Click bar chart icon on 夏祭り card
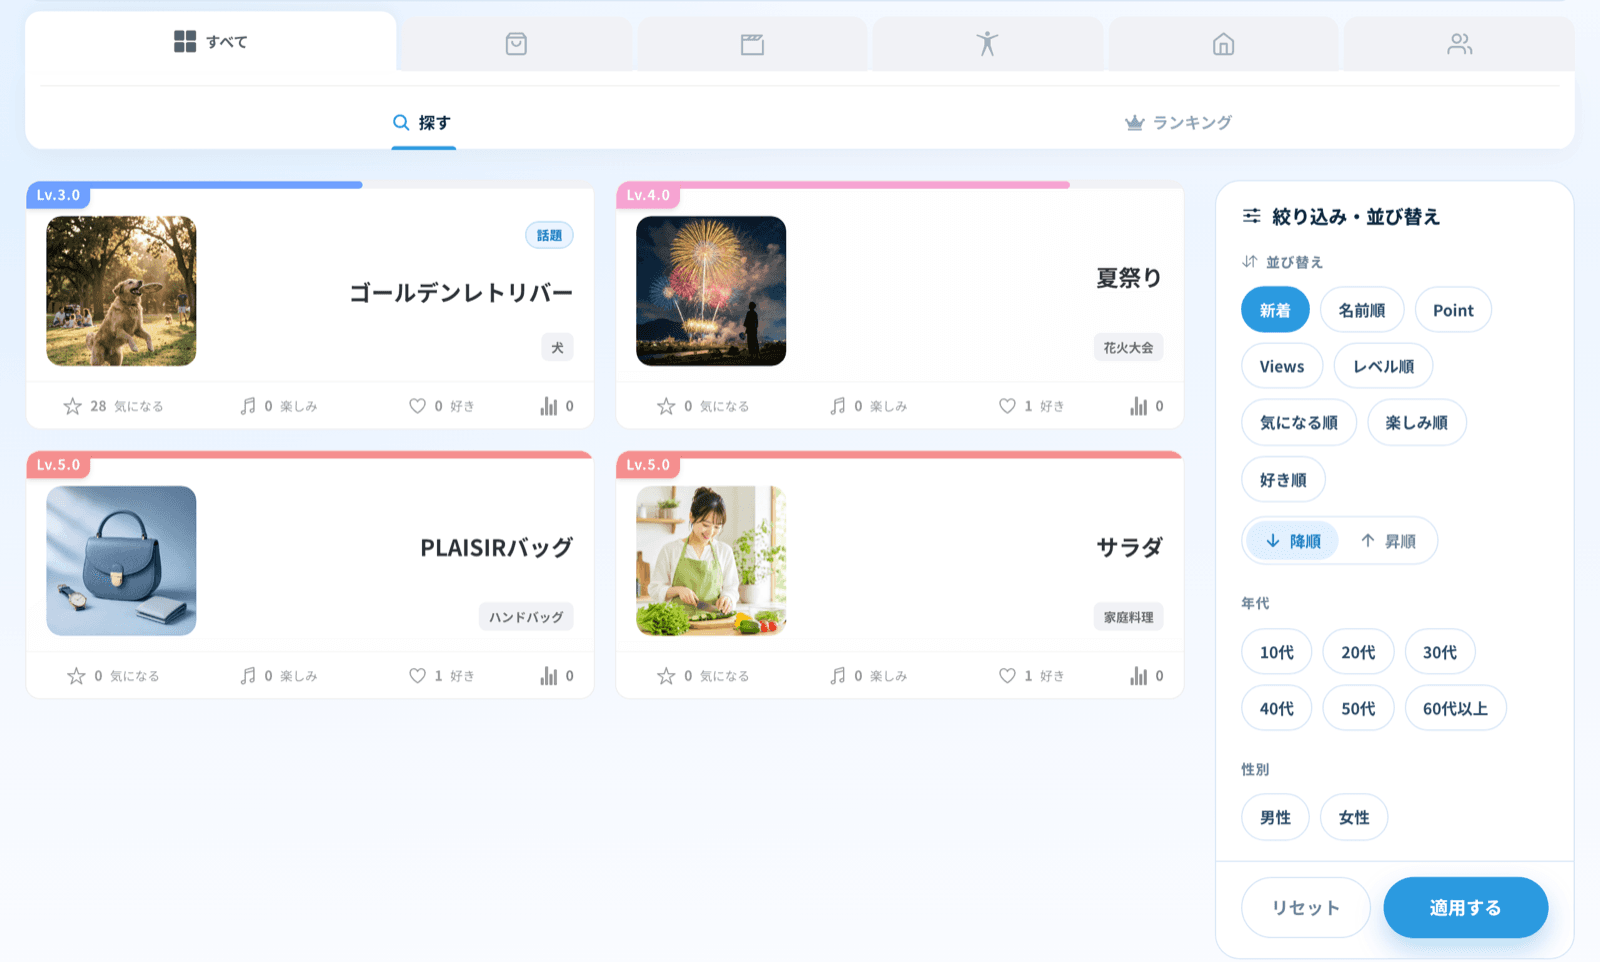Screen dimensions: 1600x962 tap(1139, 406)
